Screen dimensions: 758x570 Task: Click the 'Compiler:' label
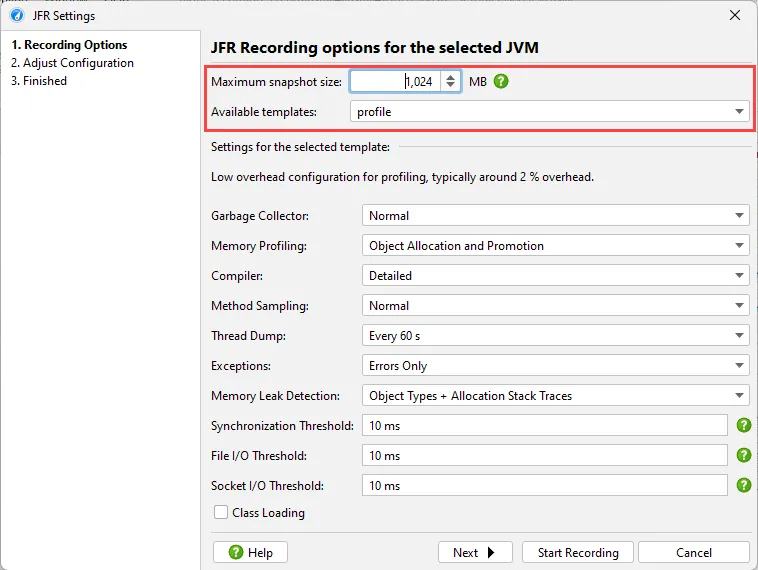tap(237, 276)
